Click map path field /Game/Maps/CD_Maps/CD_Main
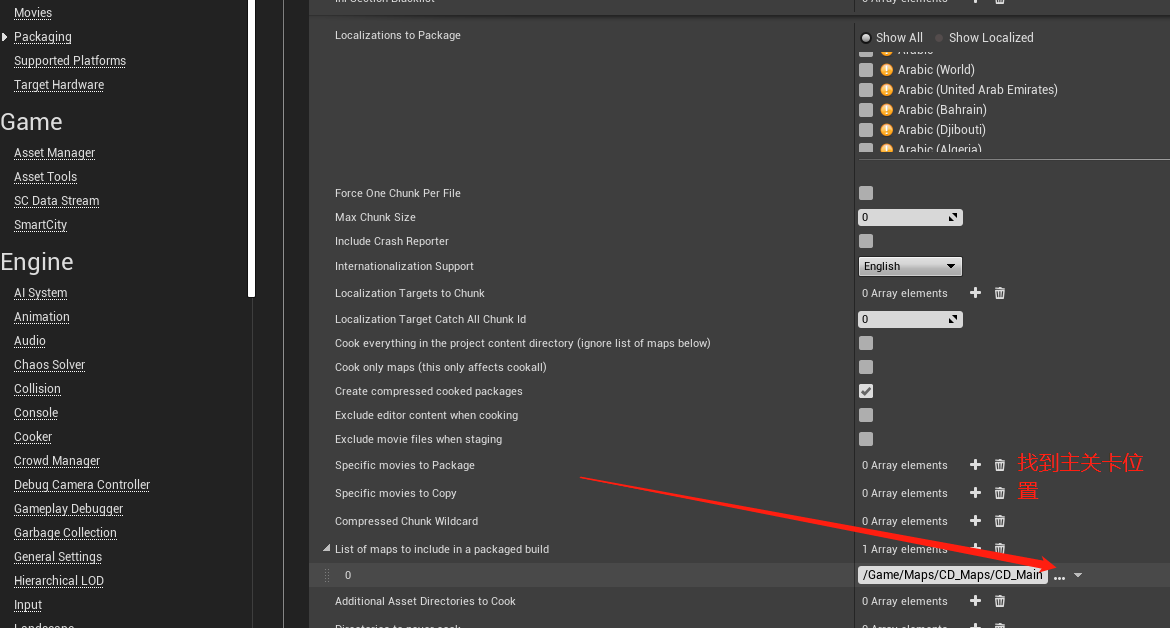 click(x=953, y=575)
